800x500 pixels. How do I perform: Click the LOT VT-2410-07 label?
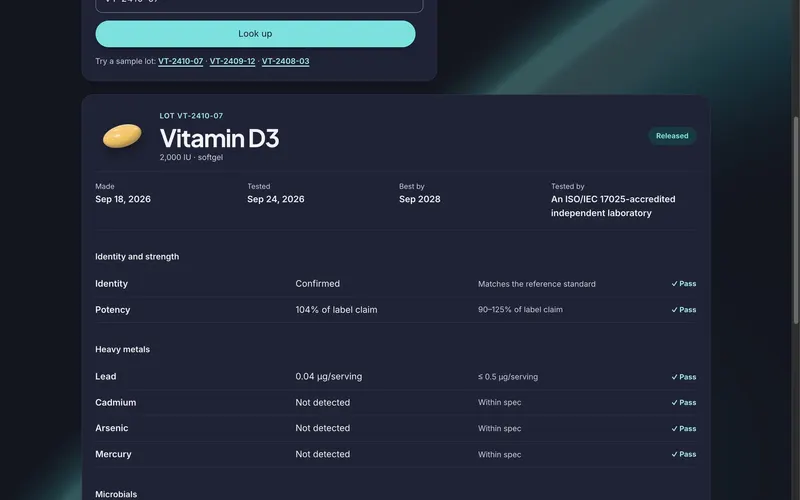pos(191,116)
